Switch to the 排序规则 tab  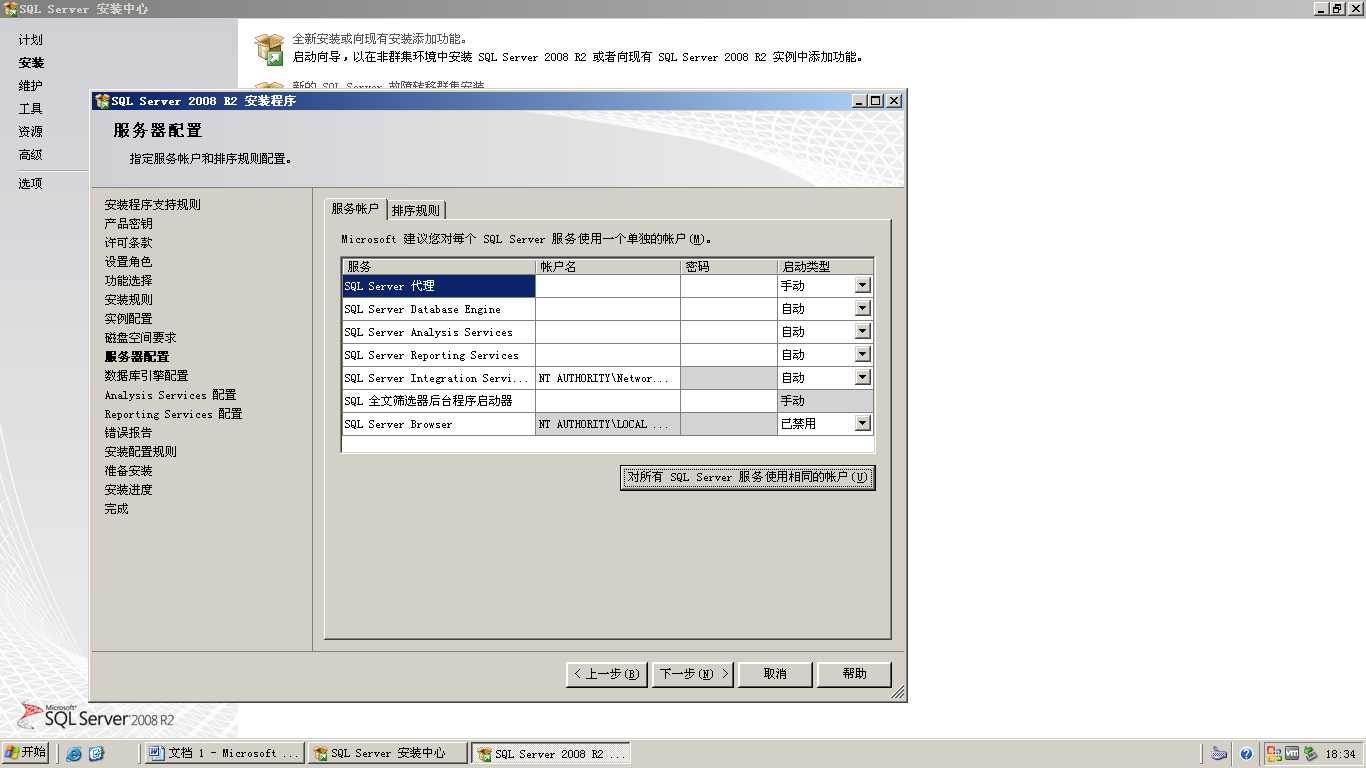click(416, 210)
